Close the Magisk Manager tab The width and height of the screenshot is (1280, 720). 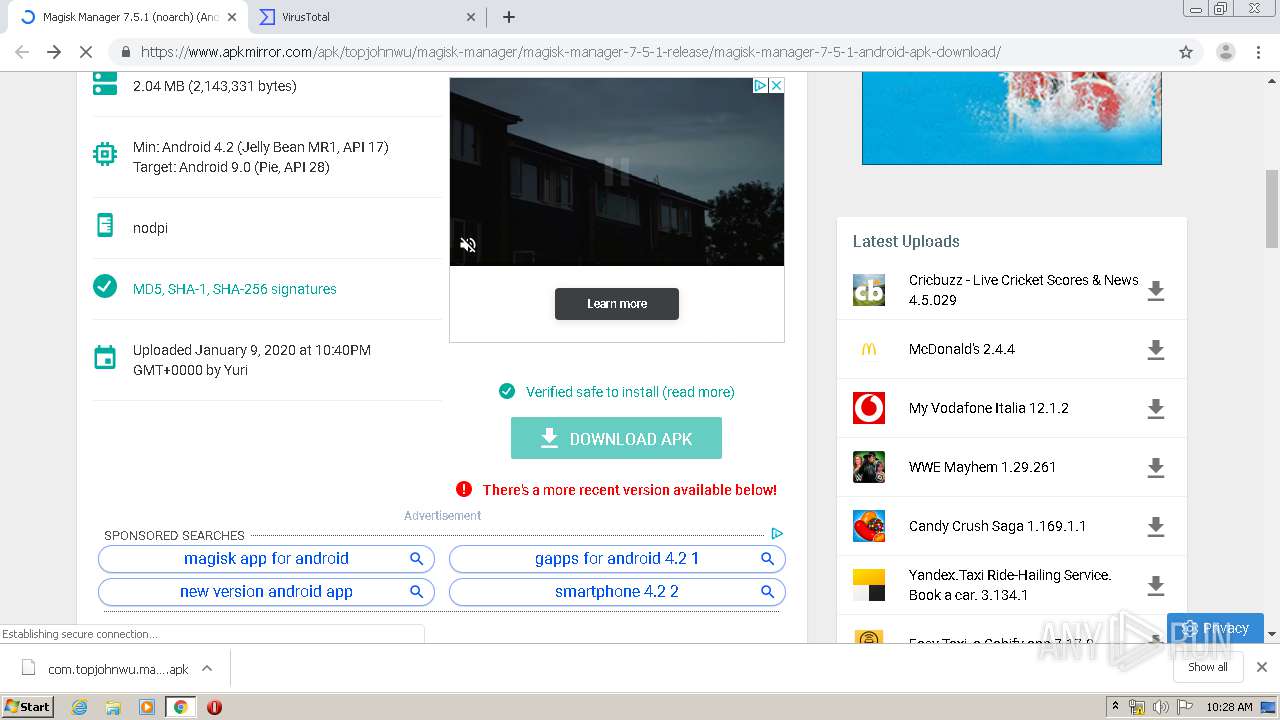(x=232, y=17)
